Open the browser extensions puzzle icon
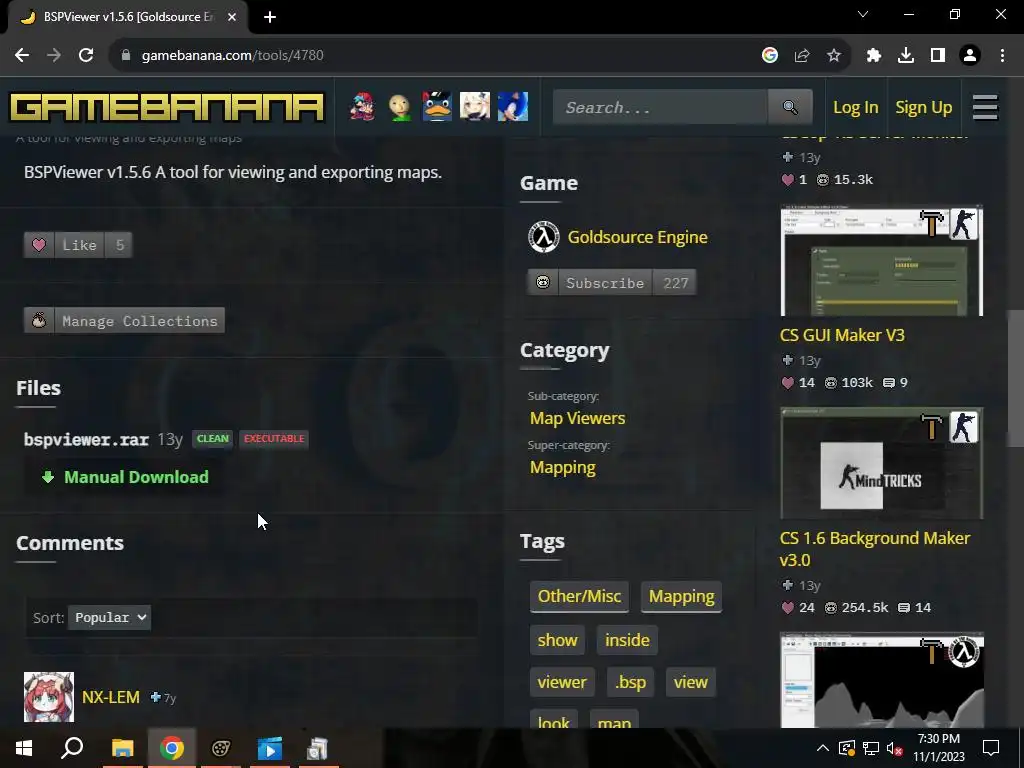 (874, 56)
